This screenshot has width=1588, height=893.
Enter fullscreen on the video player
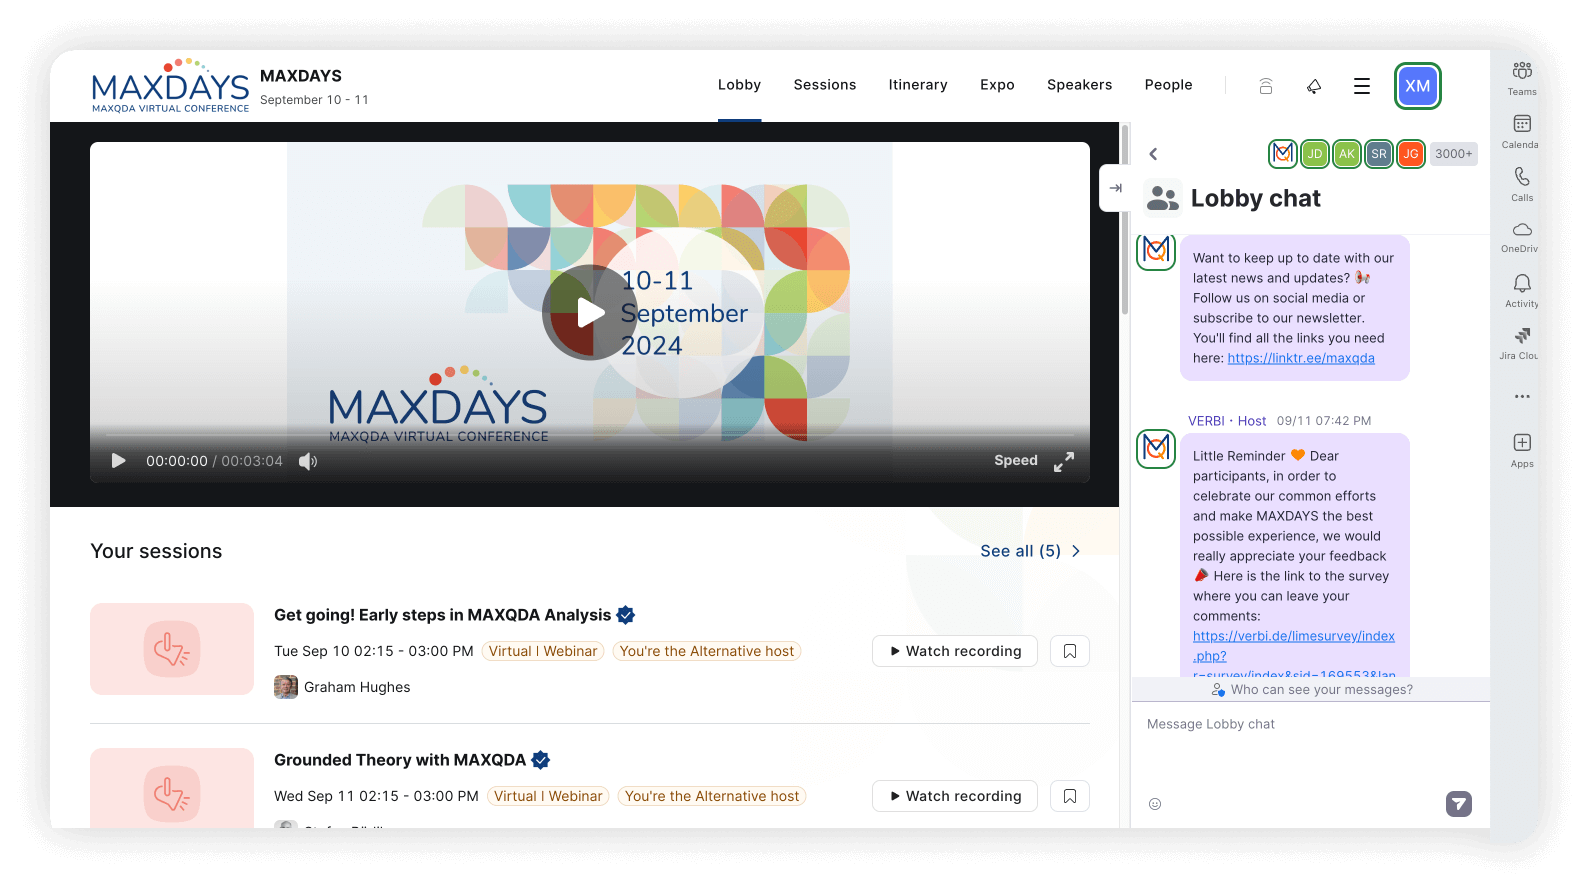pyautogui.click(x=1064, y=461)
